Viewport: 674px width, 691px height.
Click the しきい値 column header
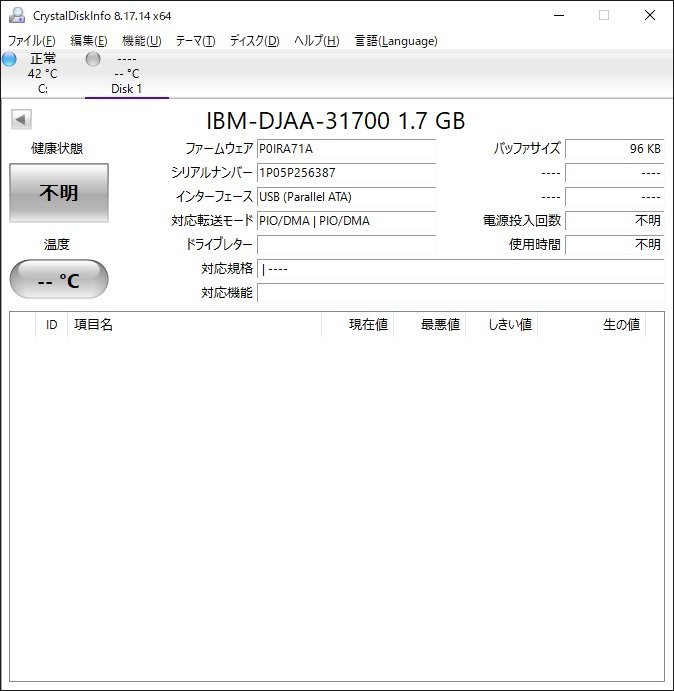pyautogui.click(x=501, y=325)
